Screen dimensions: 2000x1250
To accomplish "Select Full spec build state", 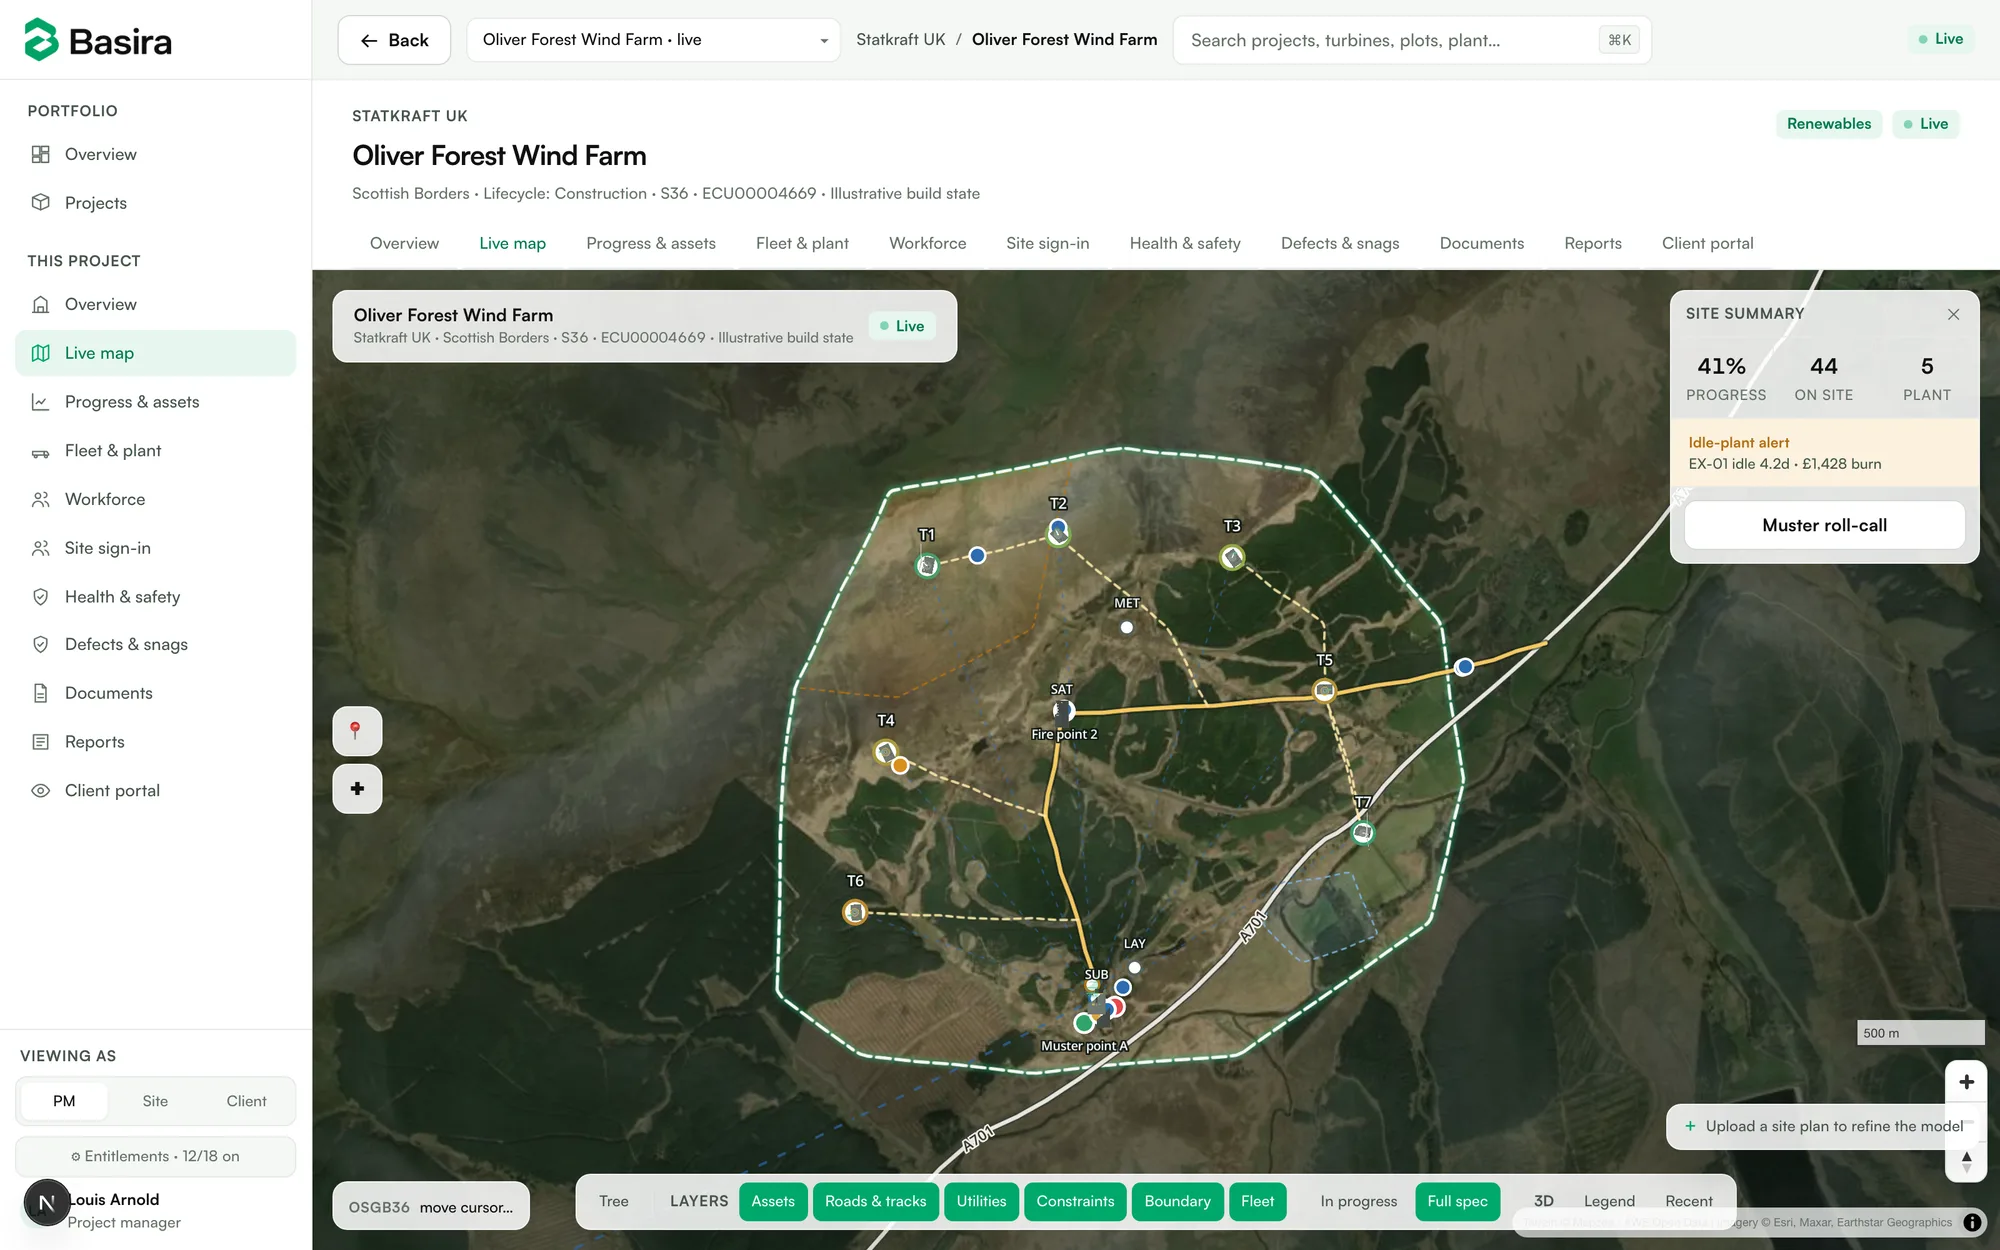I will click(1457, 1201).
